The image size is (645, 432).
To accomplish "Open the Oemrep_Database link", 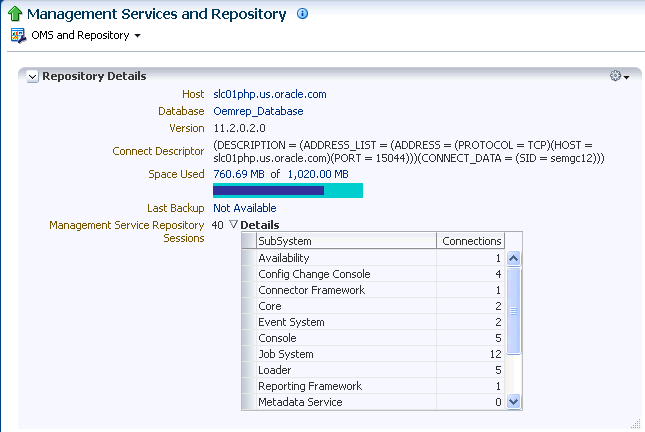I will coord(258,111).
